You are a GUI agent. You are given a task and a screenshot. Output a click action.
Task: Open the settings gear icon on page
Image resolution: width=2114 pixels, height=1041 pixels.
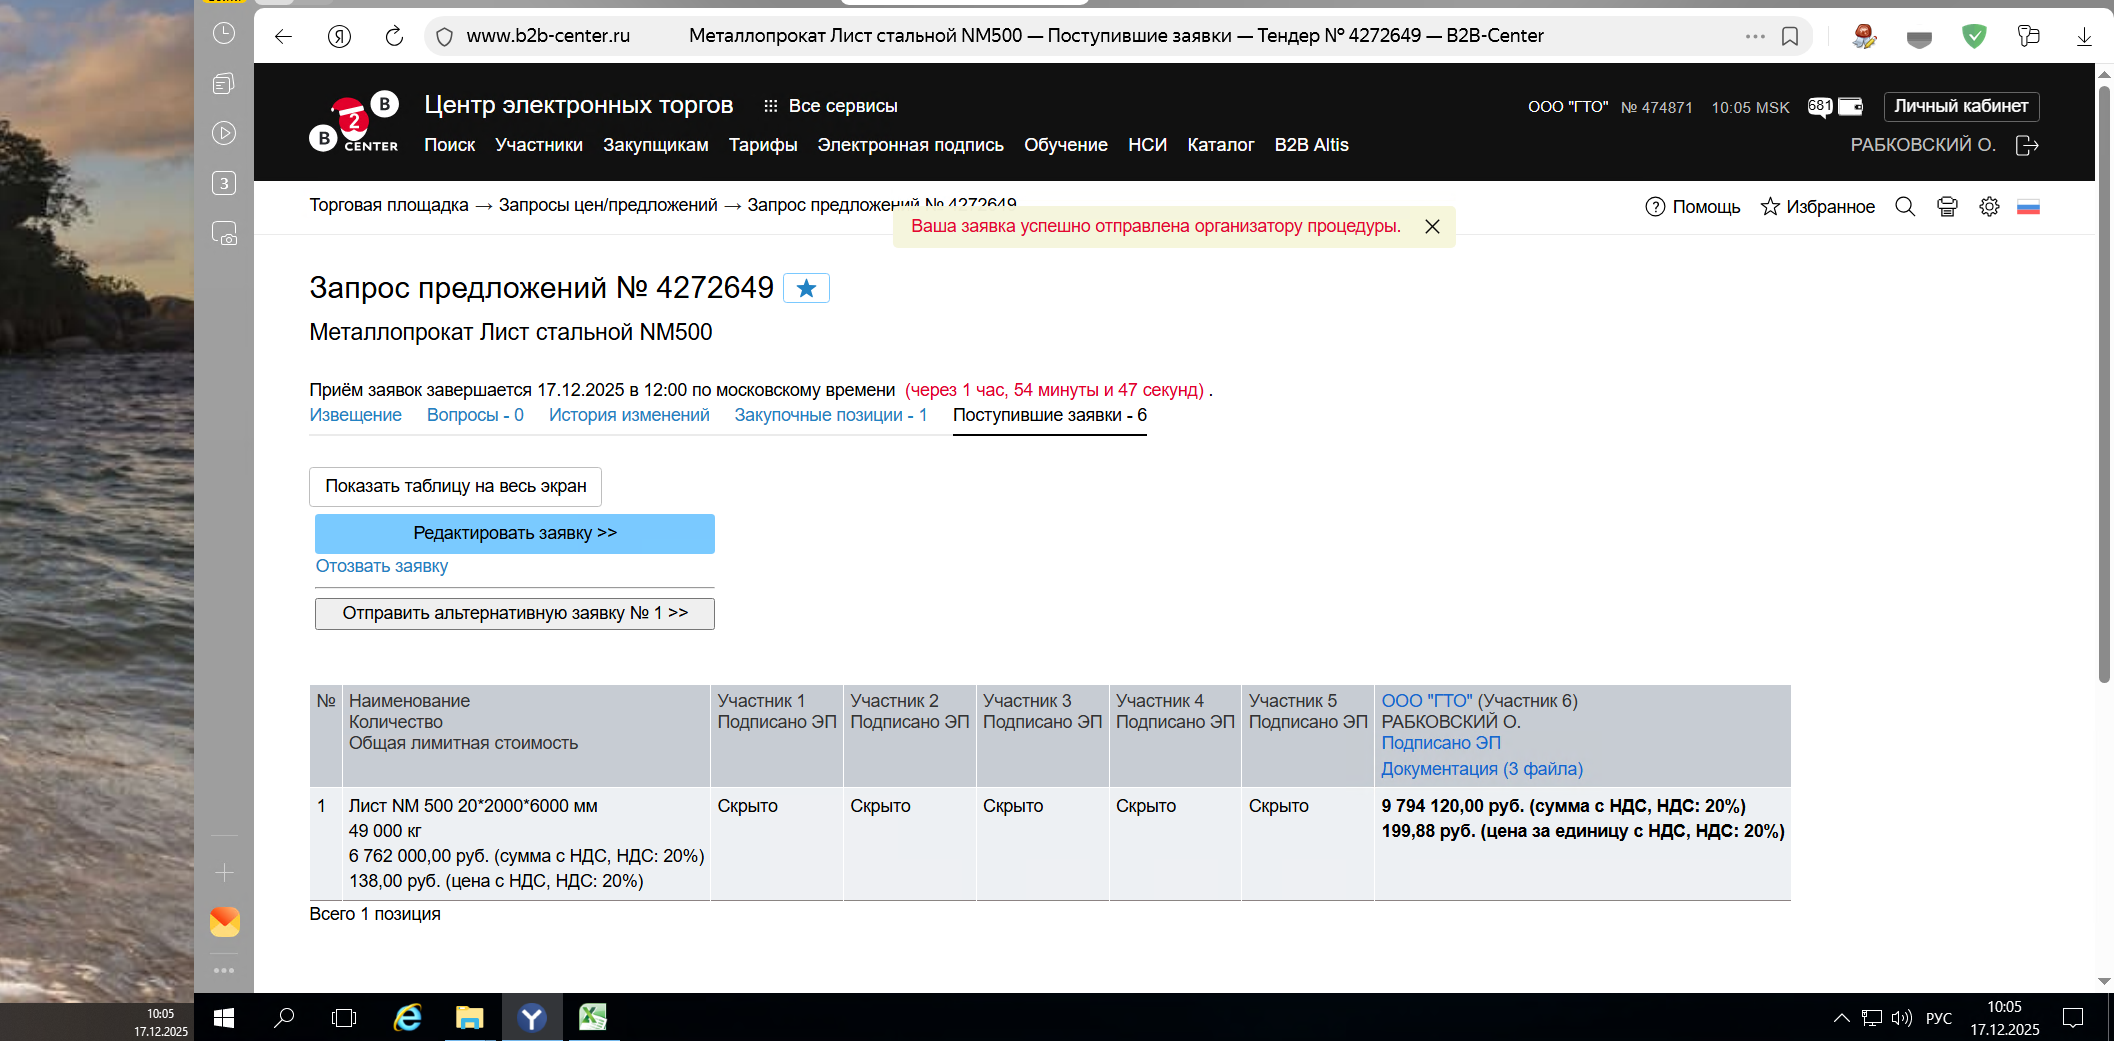coord(1989,207)
